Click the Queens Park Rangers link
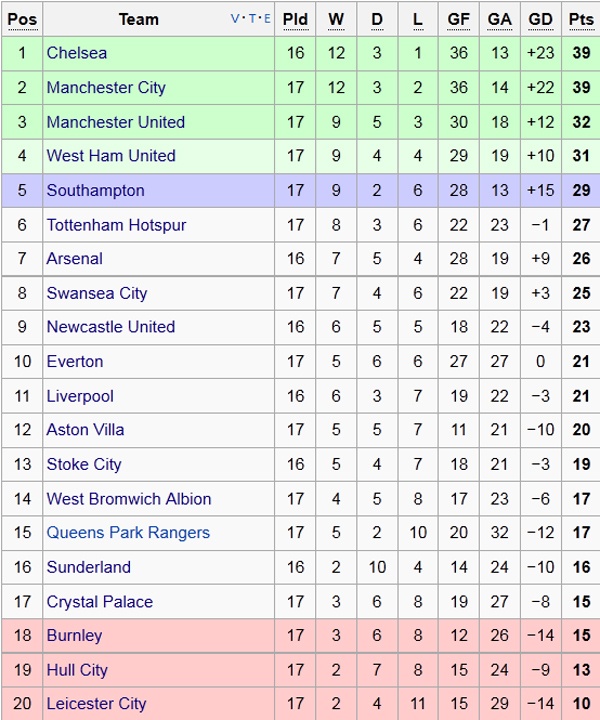 coord(128,533)
